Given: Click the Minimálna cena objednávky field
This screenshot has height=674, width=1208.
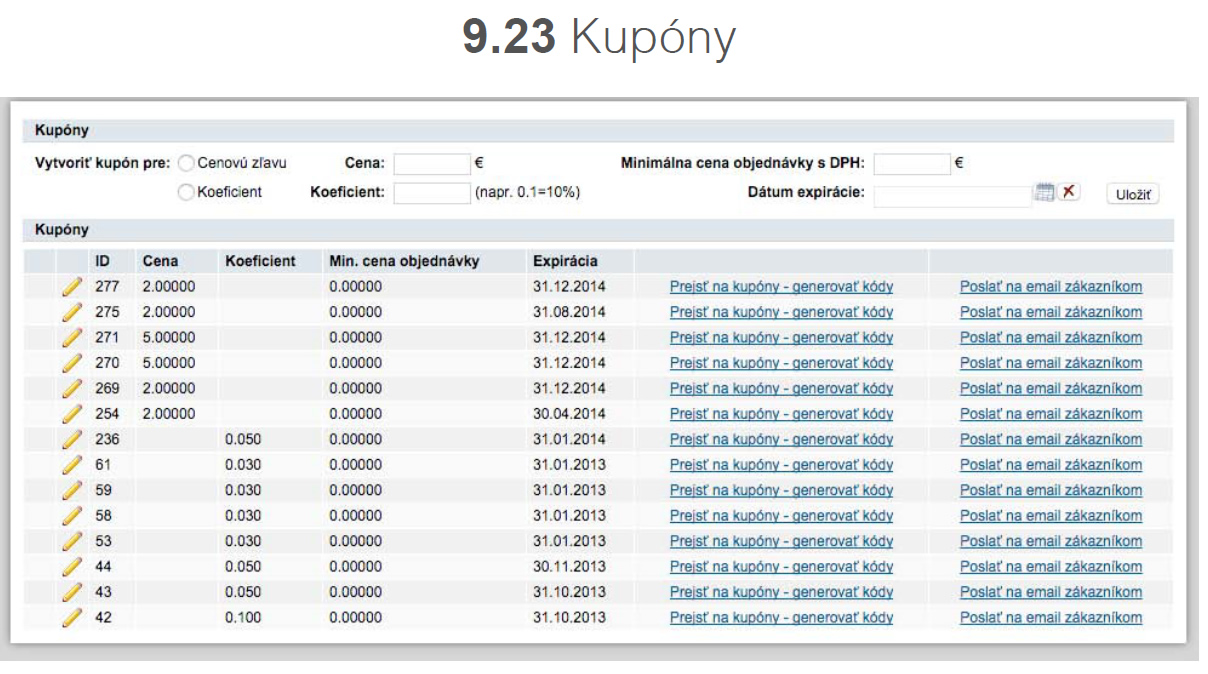Looking at the screenshot, I should tap(911, 164).
